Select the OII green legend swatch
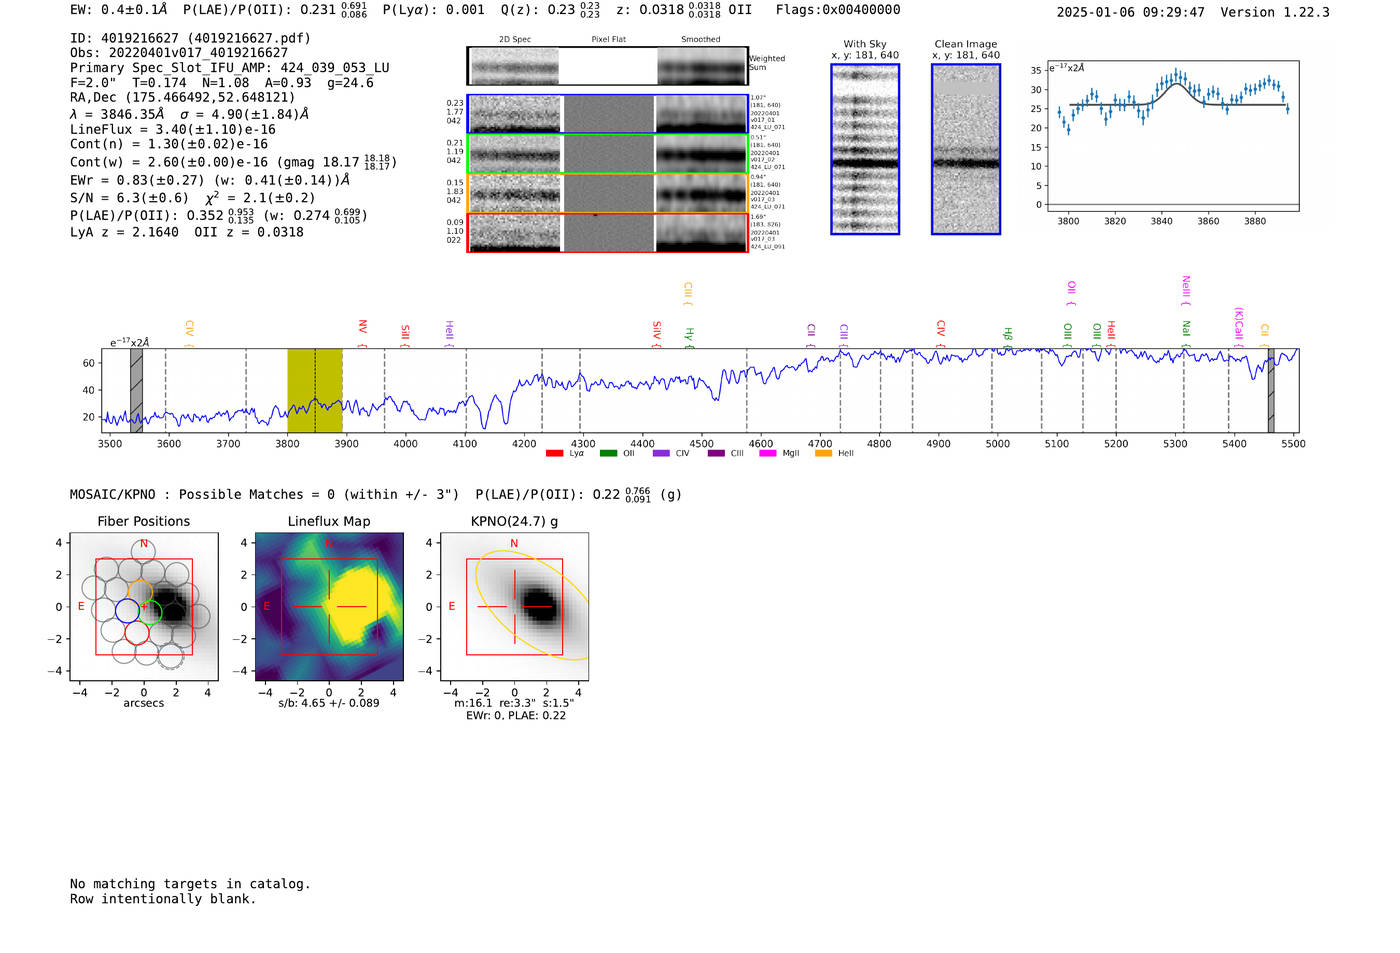The image size is (1400, 953). (x=608, y=453)
